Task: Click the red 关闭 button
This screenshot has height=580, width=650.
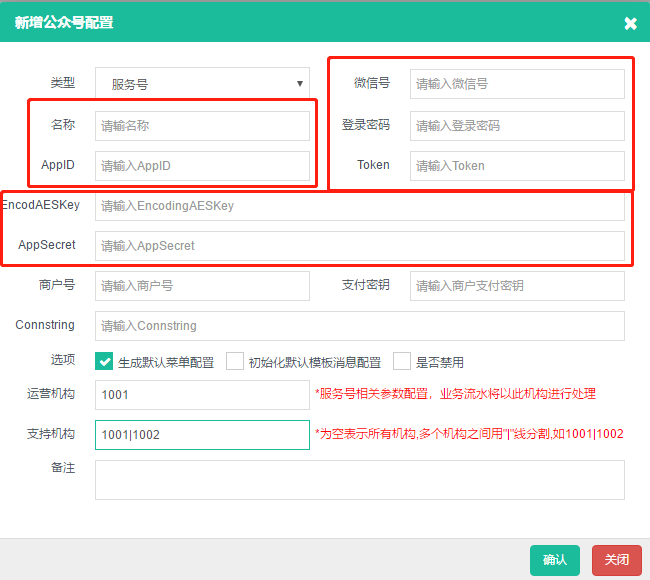Action: (x=617, y=560)
